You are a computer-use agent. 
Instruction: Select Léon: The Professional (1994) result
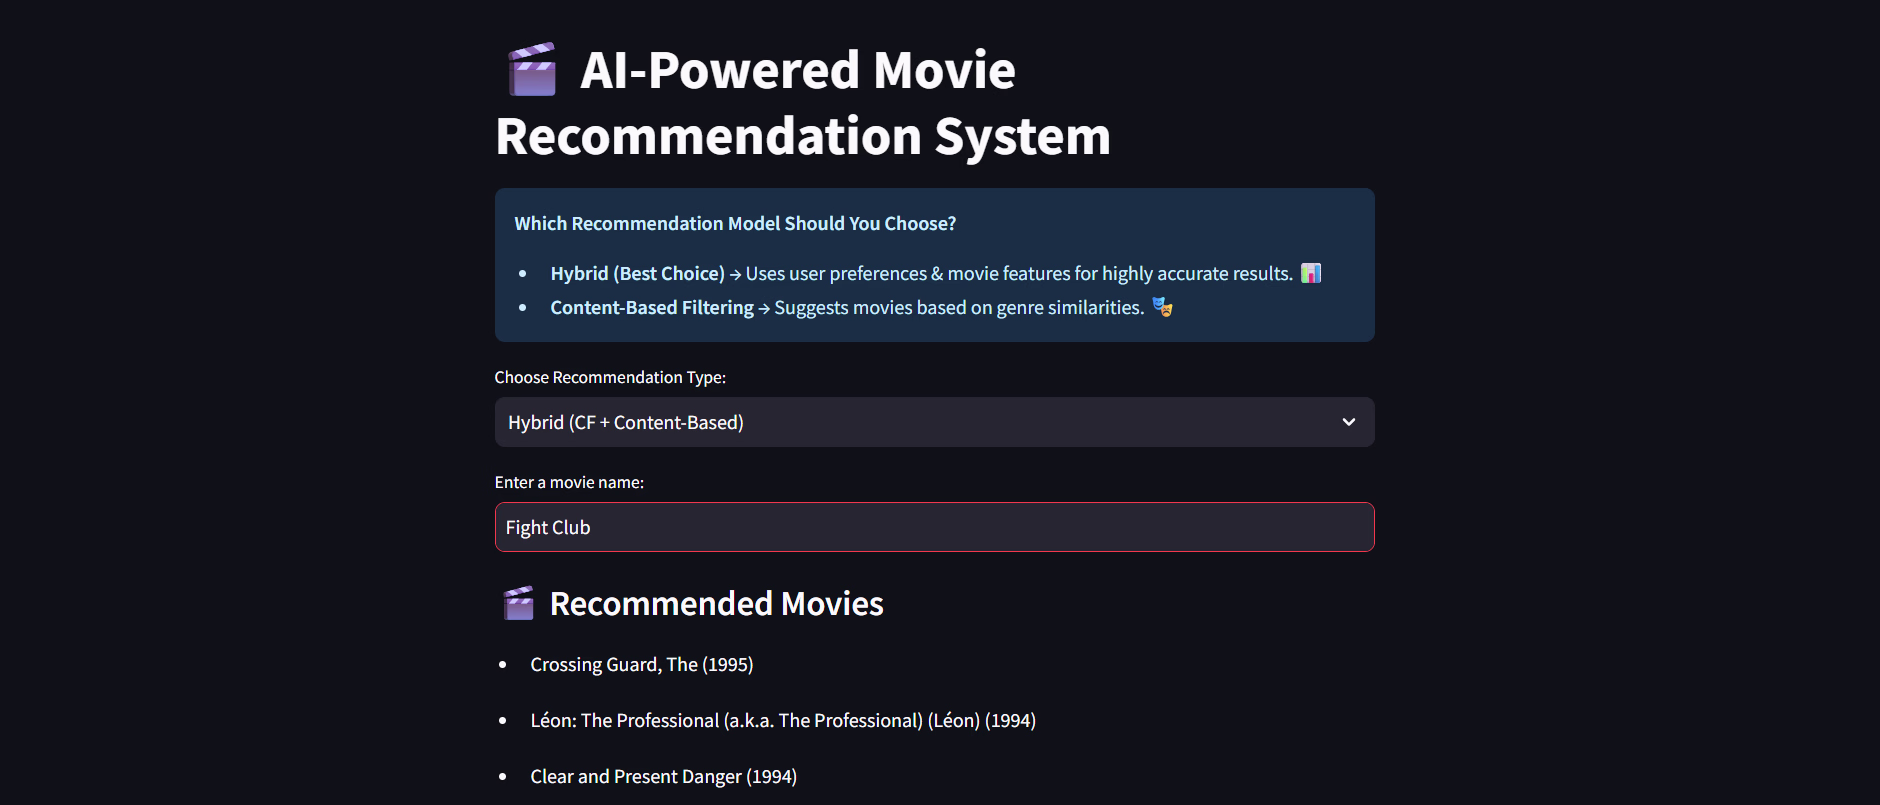pos(782,721)
